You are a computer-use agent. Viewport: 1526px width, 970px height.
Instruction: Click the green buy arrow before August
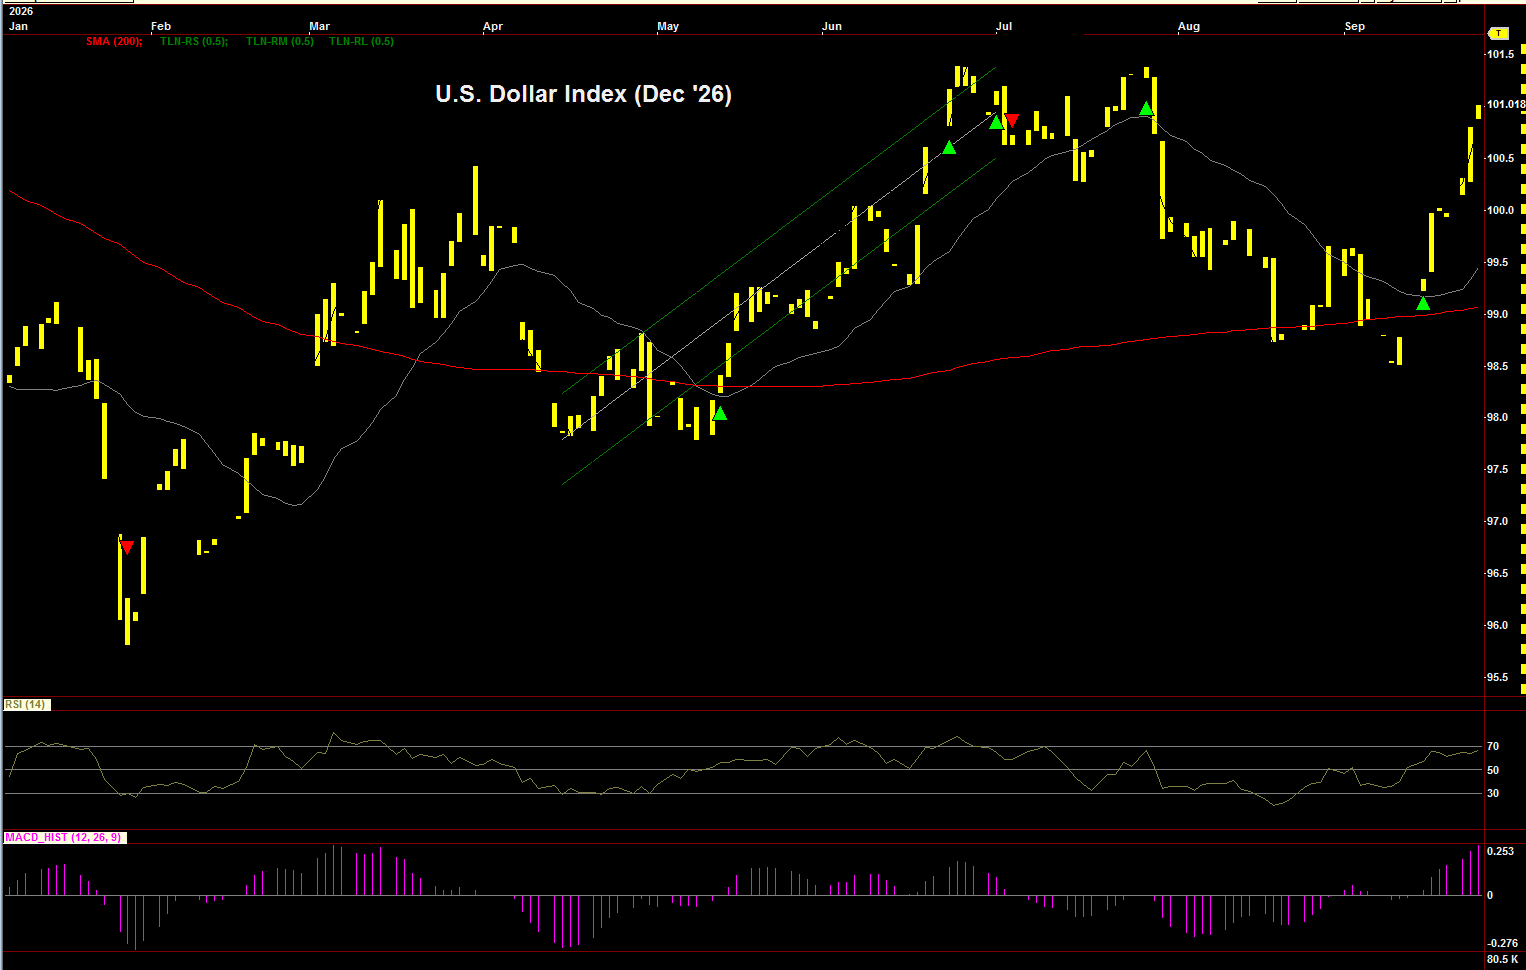(x=1146, y=108)
